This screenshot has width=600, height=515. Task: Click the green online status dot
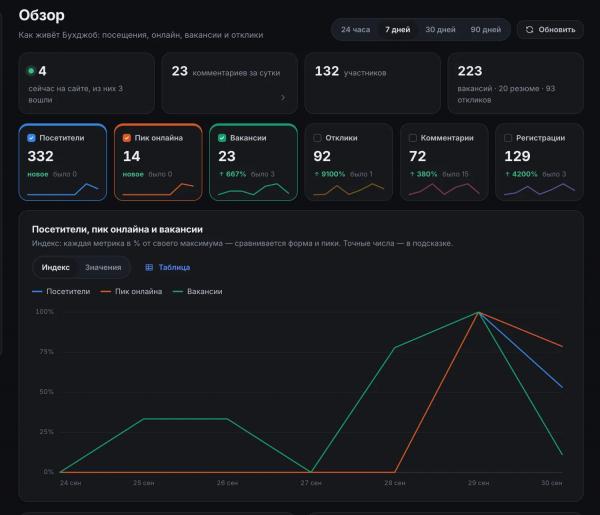(x=31, y=71)
